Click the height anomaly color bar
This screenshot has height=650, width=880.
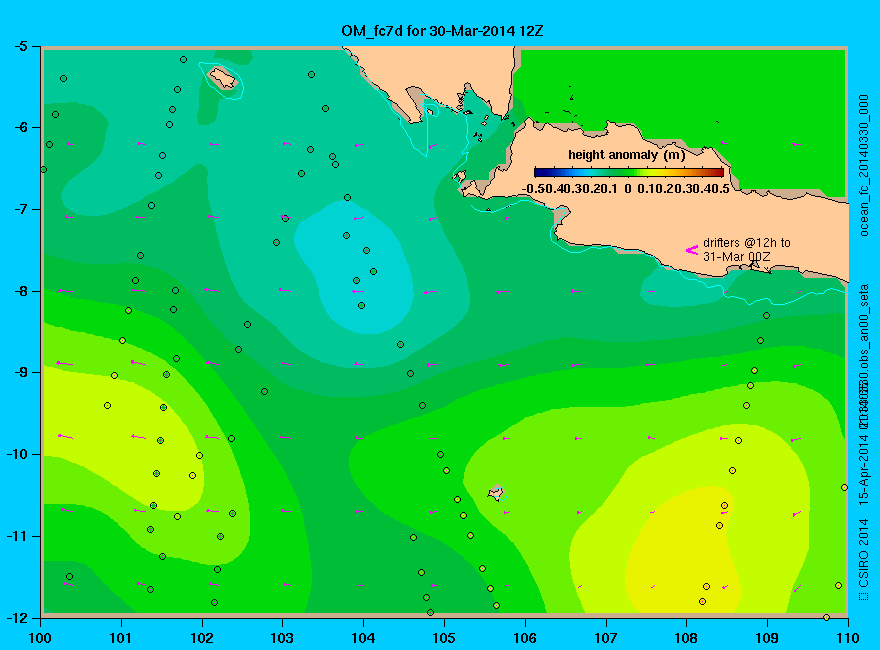click(629, 172)
